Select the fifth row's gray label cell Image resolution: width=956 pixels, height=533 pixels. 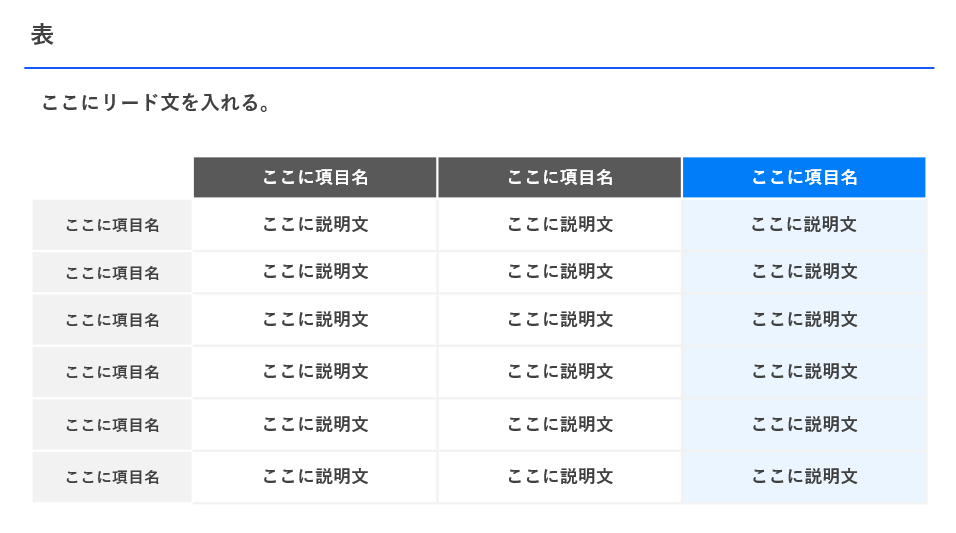coord(112,425)
